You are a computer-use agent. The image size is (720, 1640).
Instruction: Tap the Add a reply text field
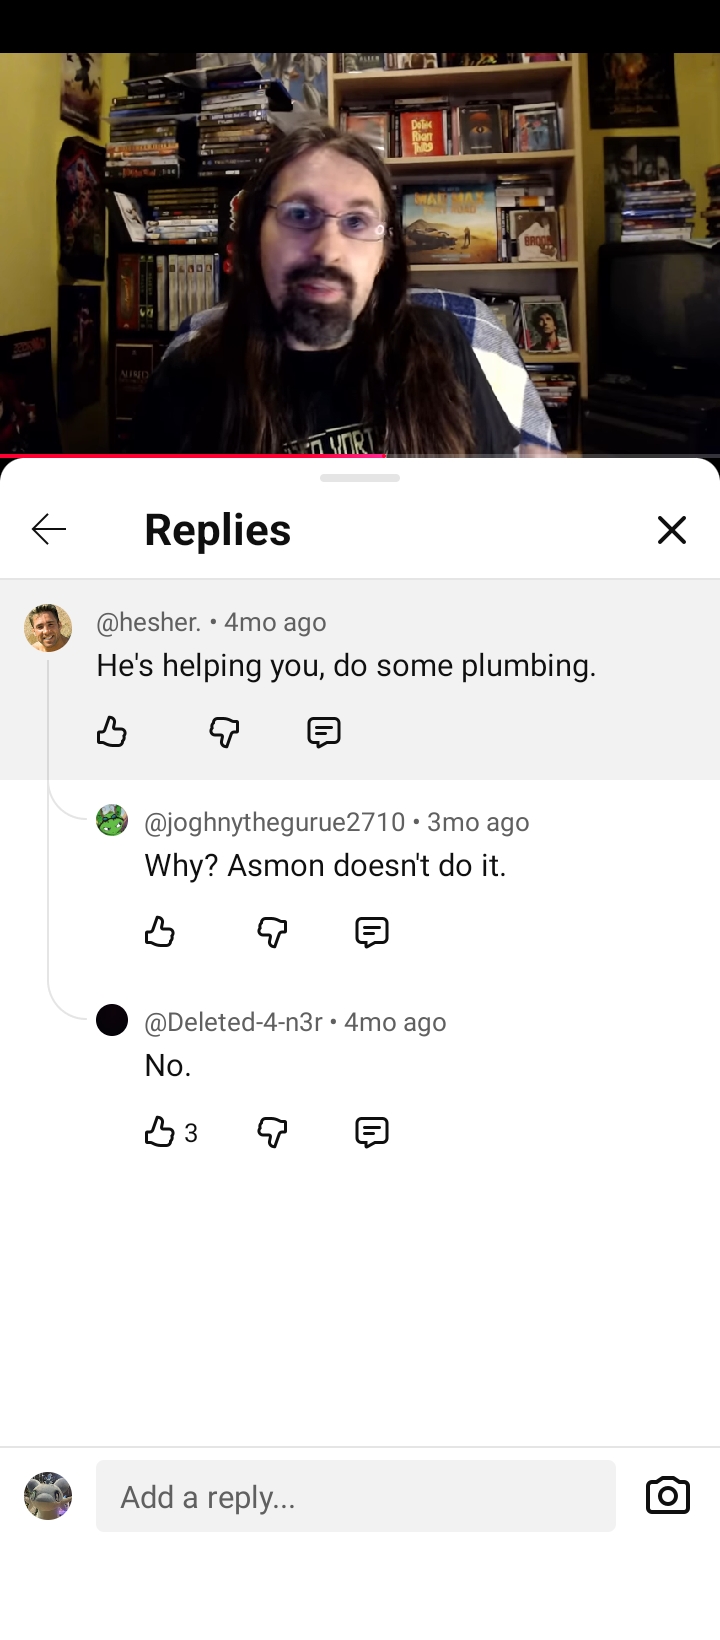coord(355,1496)
